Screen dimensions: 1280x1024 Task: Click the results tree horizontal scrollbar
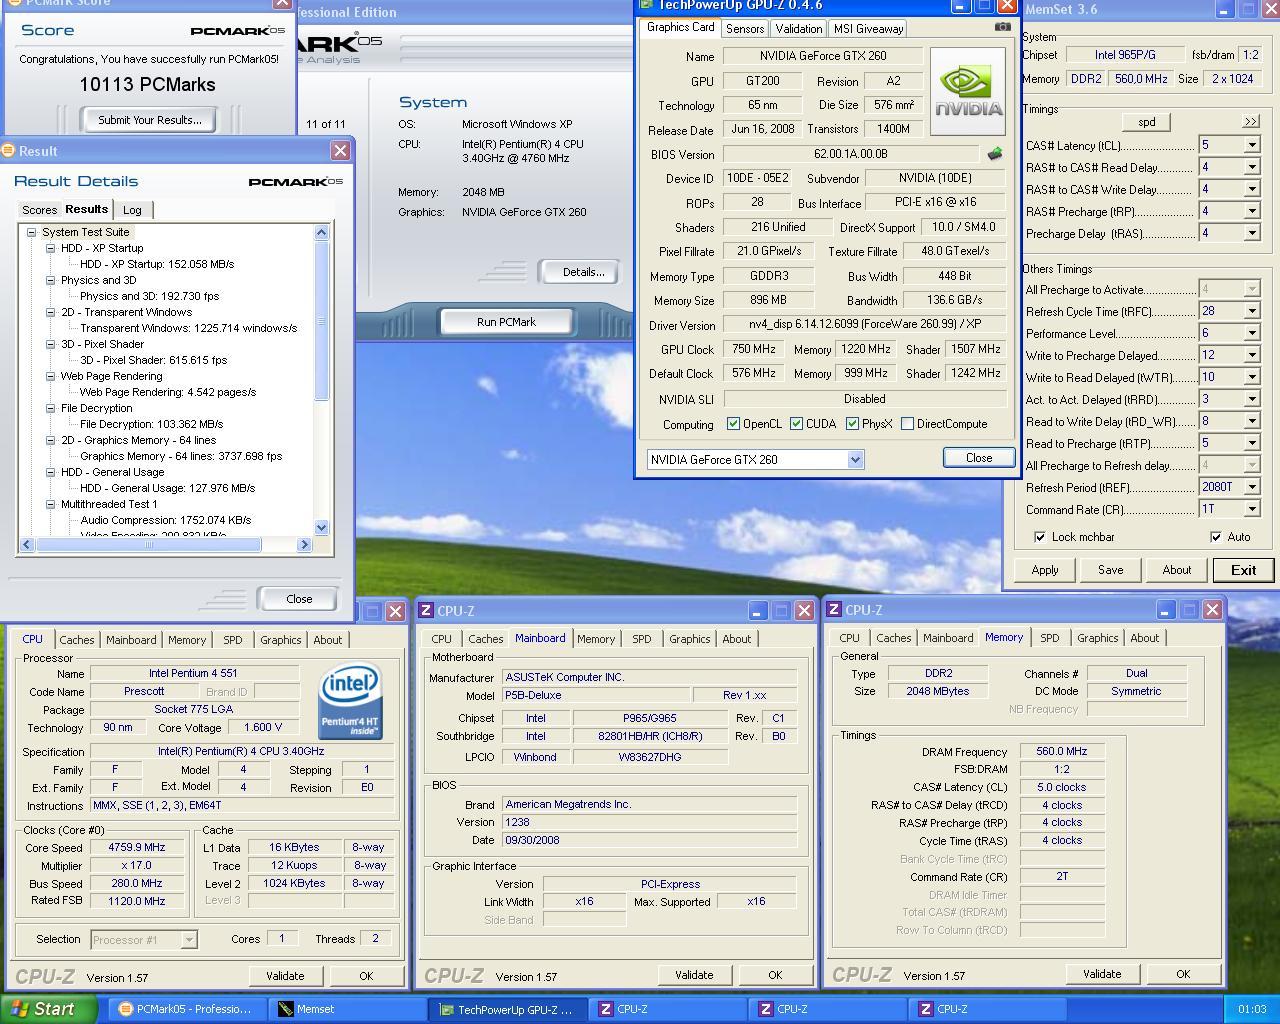[x=149, y=545]
